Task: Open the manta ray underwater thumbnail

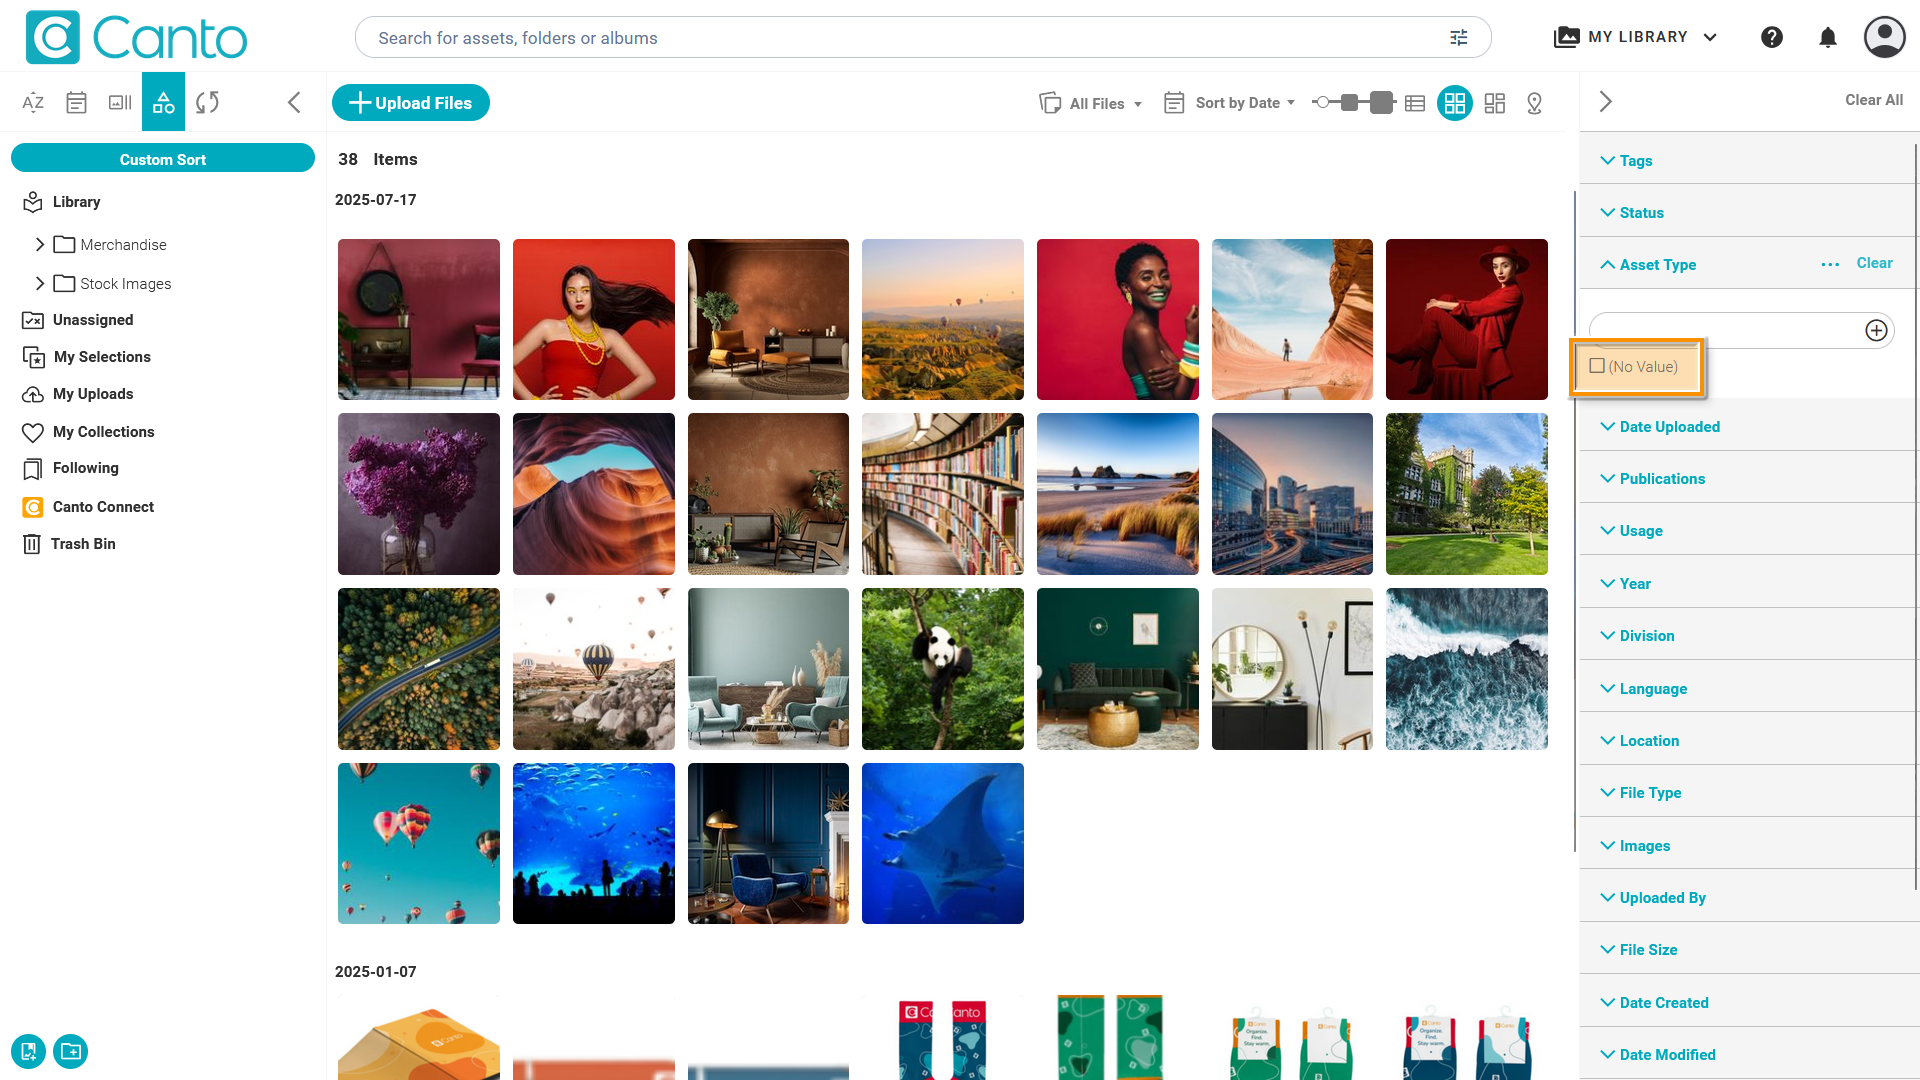Action: (943, 843)
